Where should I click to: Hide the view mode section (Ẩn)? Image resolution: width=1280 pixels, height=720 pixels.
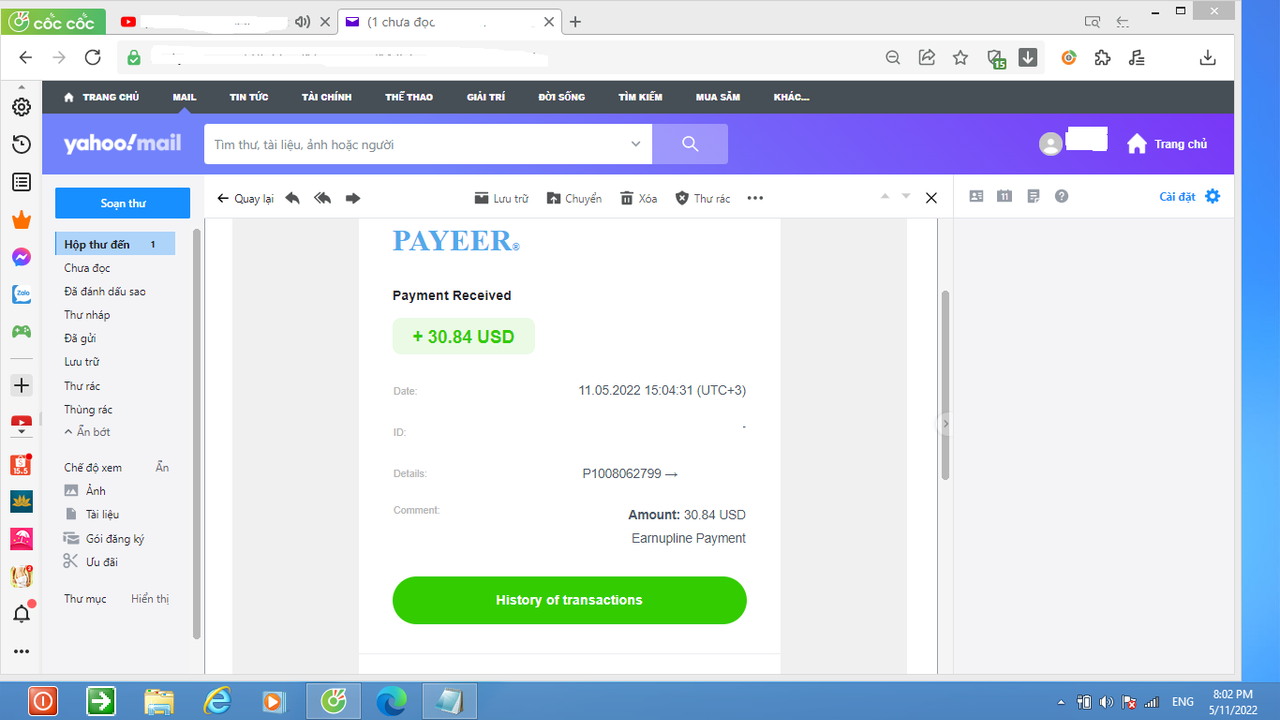162,467
